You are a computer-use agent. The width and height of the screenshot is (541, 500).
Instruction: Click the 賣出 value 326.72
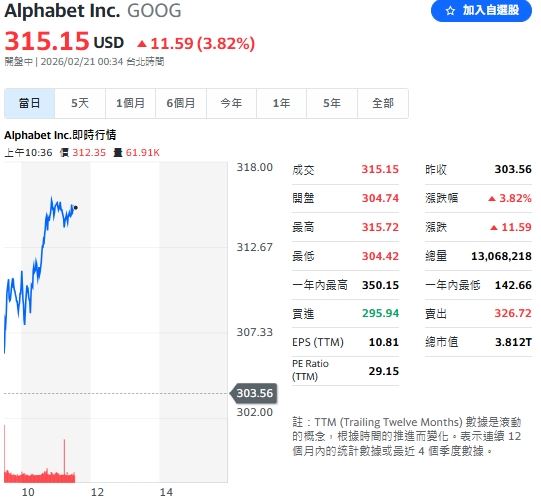tap(513, 313)
